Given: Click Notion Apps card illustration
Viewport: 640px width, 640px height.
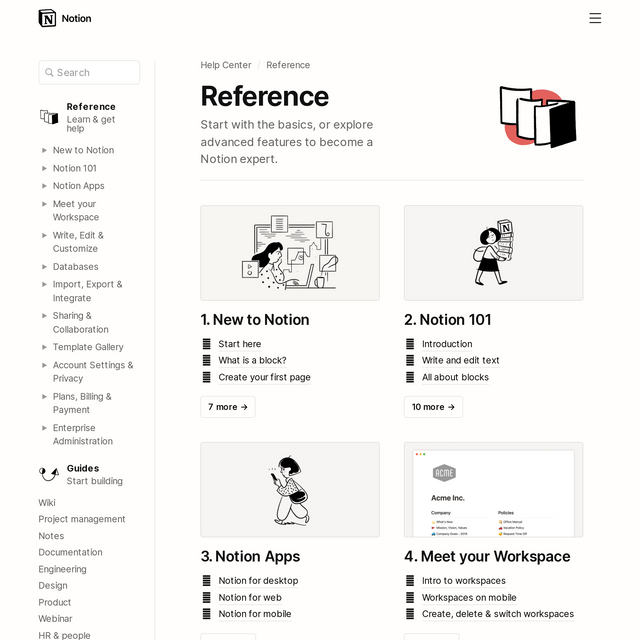Looking at the screenshot, I should tap(290, 490).
